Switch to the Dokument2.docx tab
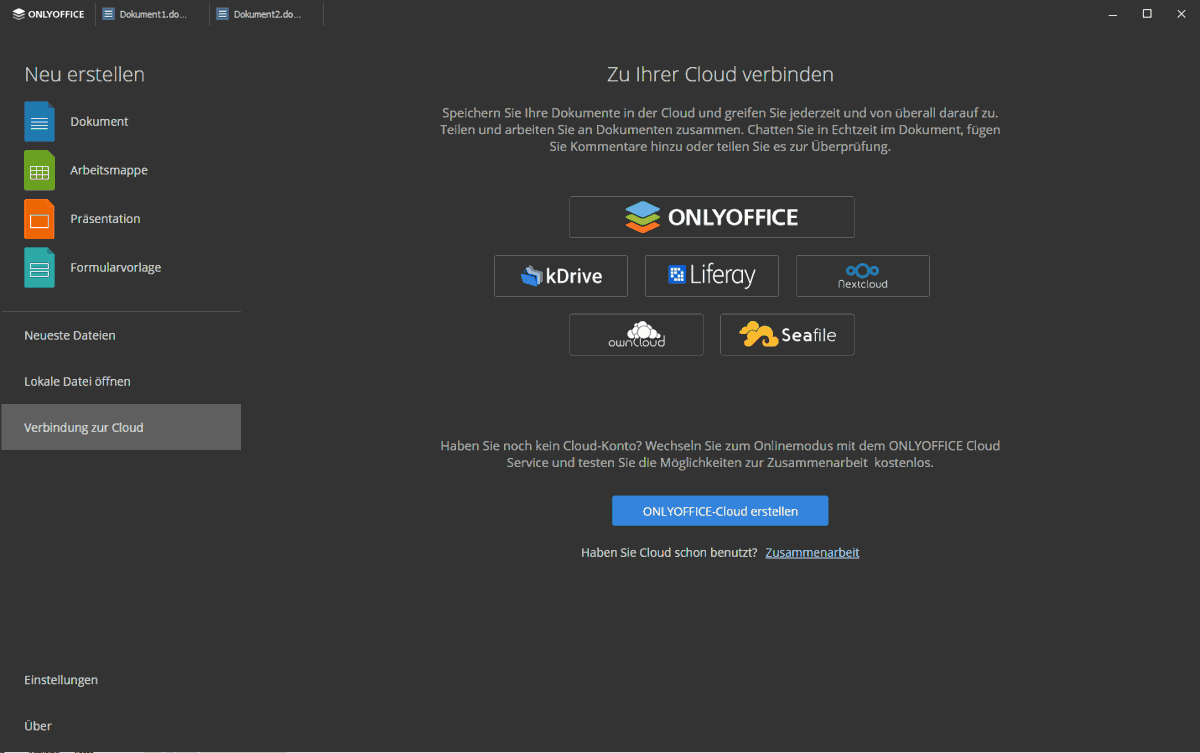Image resolution: width=1200 pixels, height=753 pixels. point(266,14)
